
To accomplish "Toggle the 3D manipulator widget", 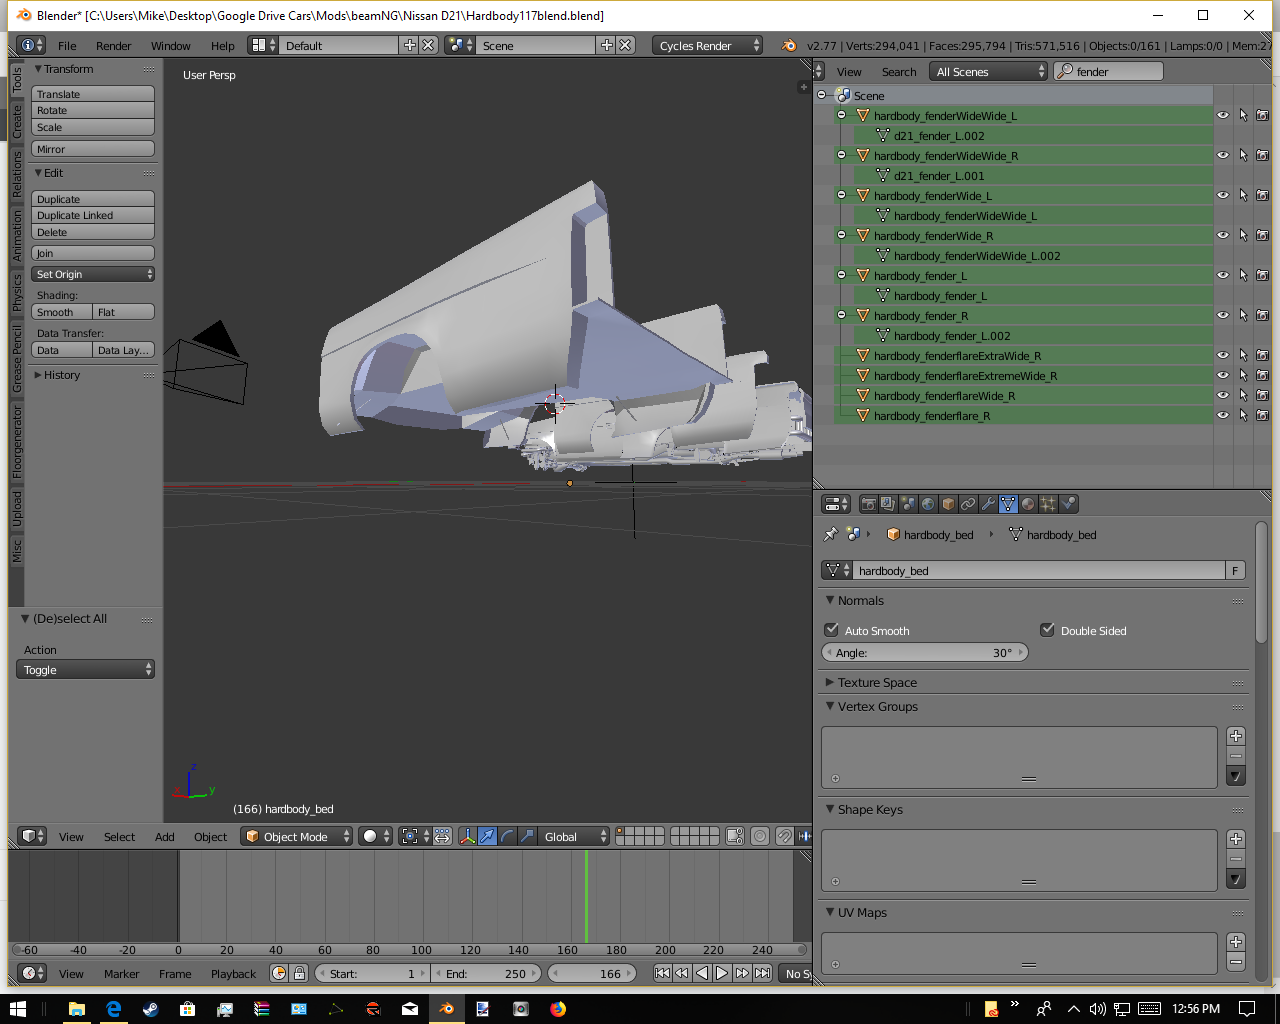I will click(467, 836).
